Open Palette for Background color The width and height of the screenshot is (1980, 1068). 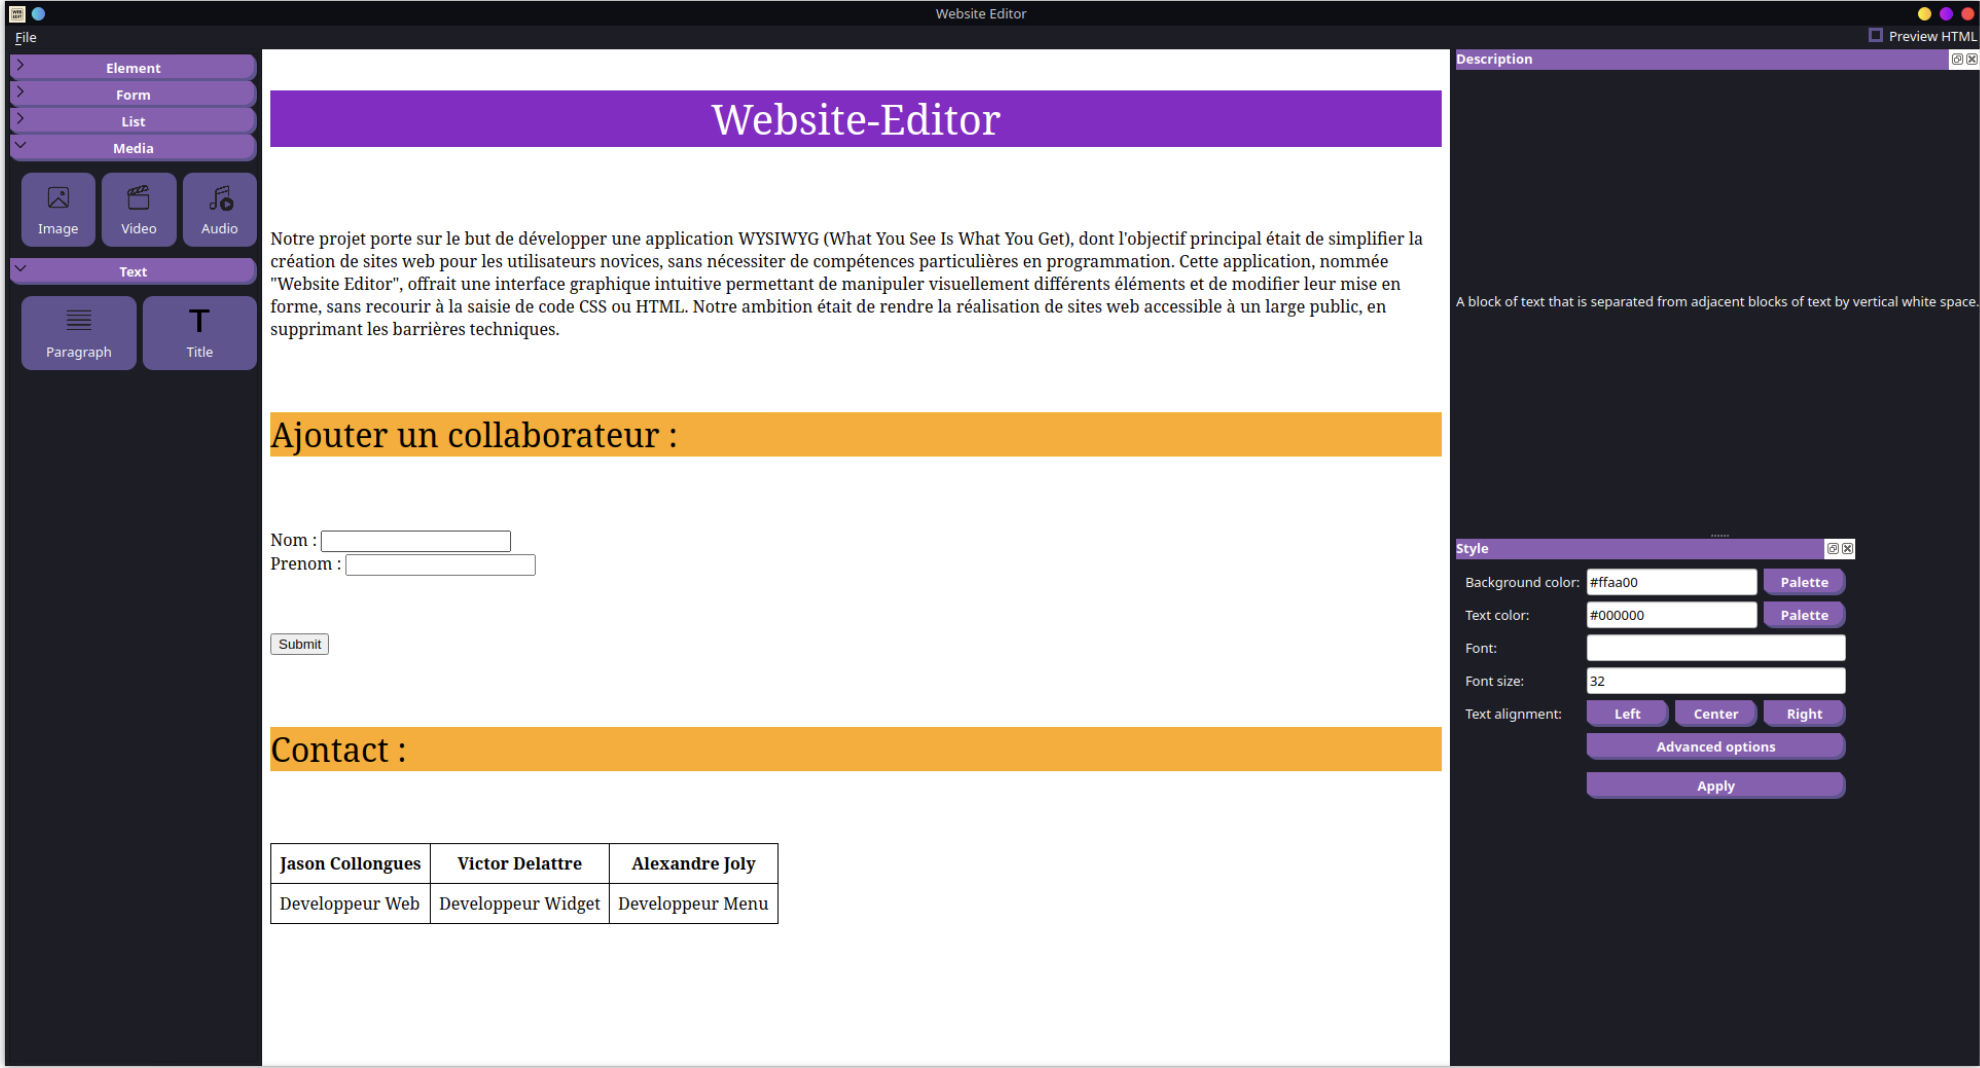pyautogui.click(x=1804, y=582)
